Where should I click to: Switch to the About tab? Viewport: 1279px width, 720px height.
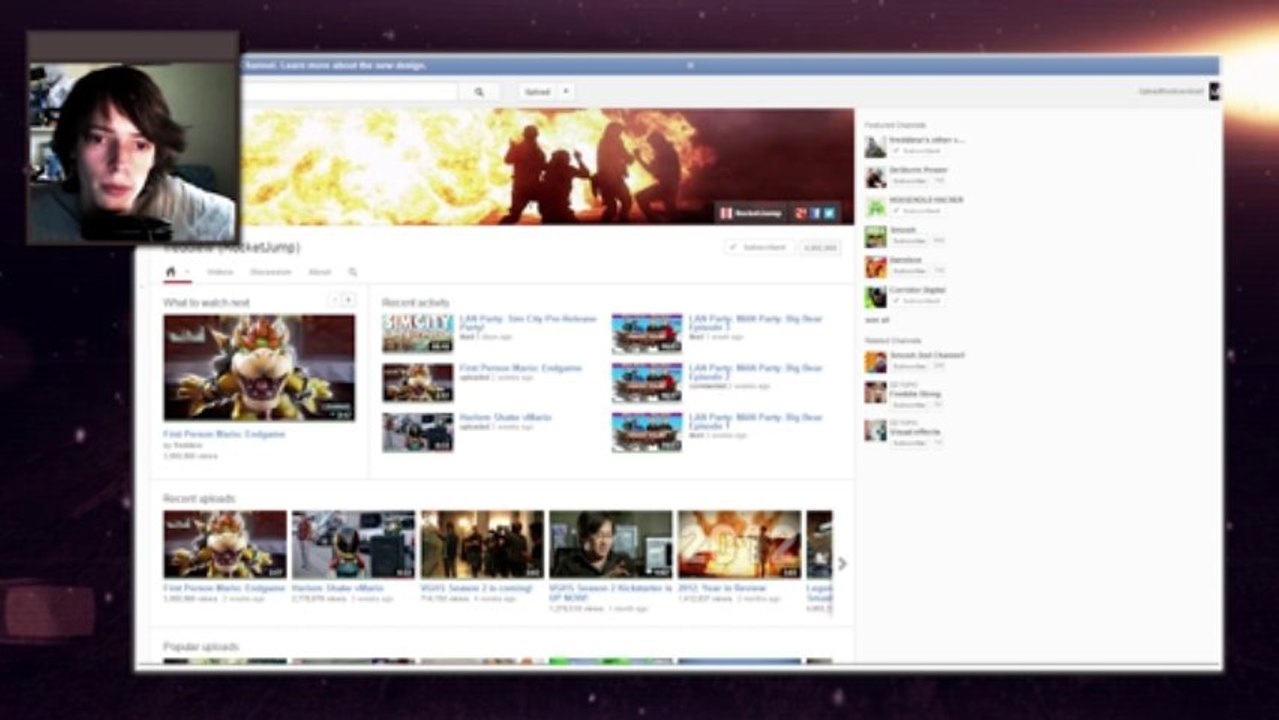click(x=319, y=272)
